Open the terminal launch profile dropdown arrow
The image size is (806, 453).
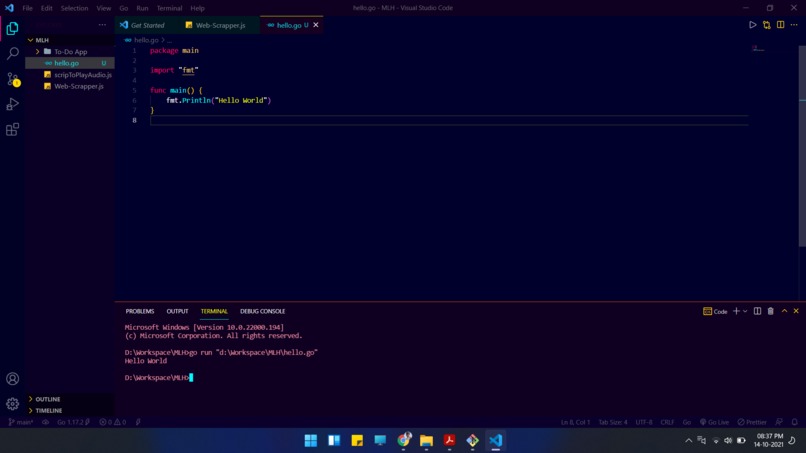[x=745, y=311]
